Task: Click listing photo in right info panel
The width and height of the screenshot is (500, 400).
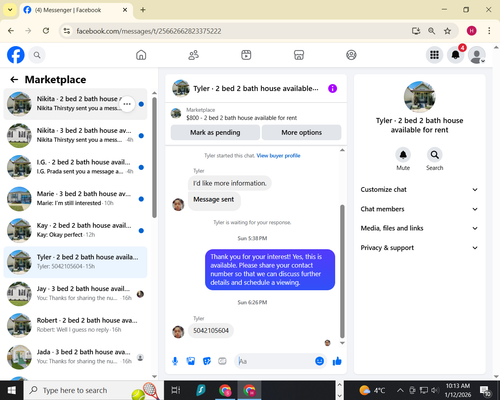Action: 419,97
